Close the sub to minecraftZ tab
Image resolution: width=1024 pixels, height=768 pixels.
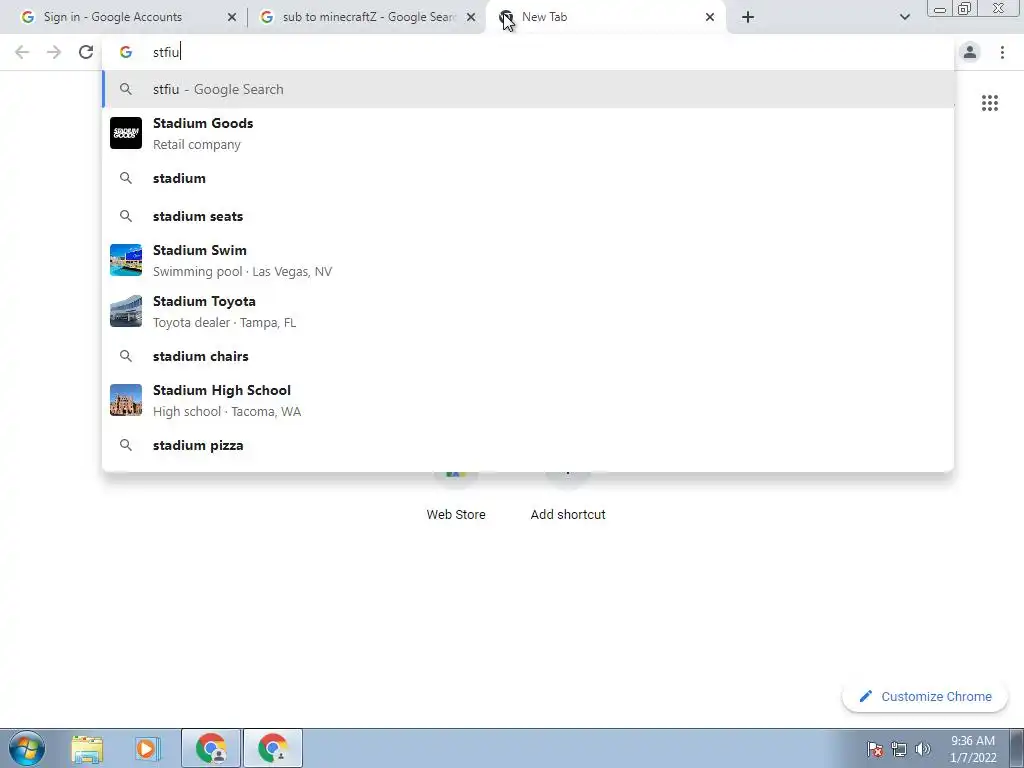[x=471, y=17]
